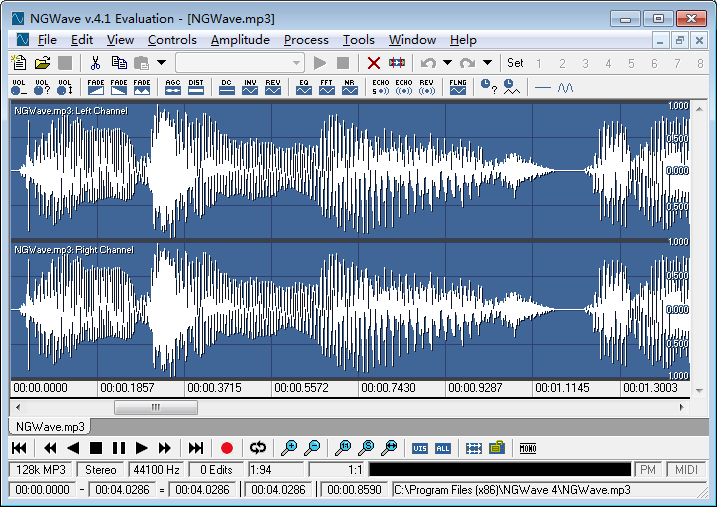This screenshot has width=717, height=507.
Task: Click the red X delete icon
Action: (x=374, y=63)
